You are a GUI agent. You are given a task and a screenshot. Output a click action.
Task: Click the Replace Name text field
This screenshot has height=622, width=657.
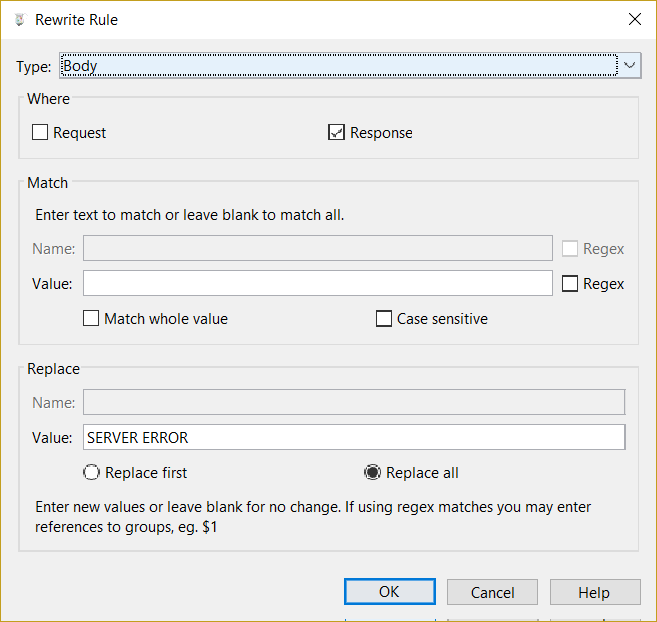pyautogui.click(x=353, y=403)
